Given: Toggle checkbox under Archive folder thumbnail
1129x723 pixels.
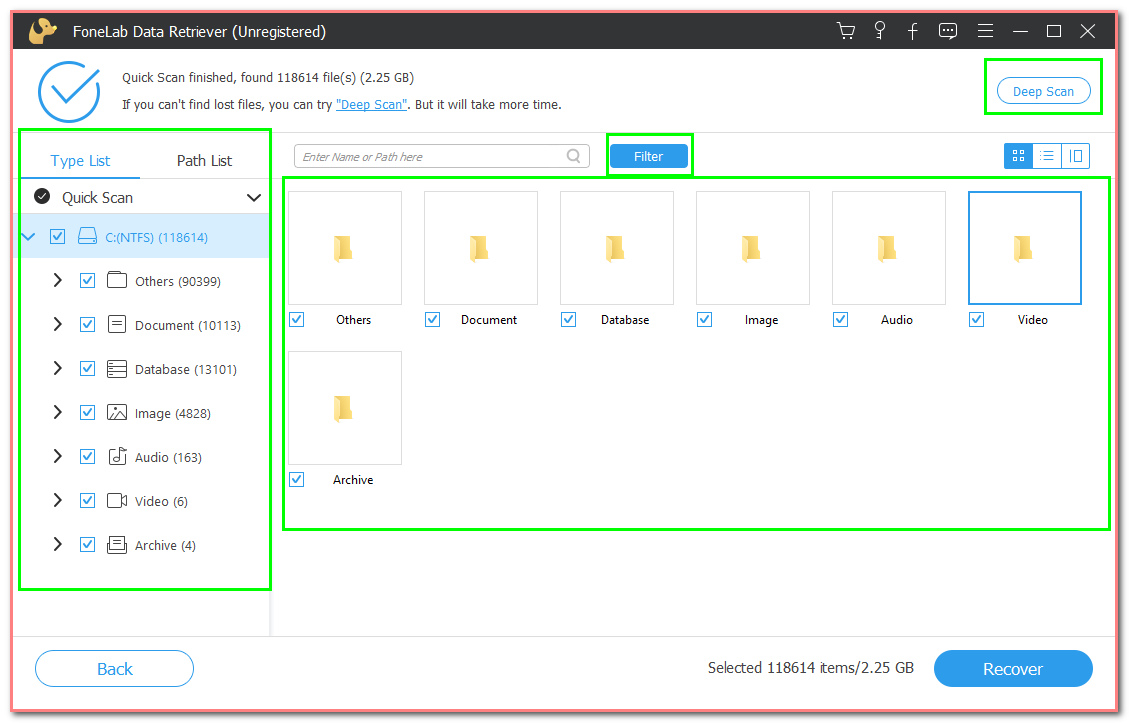Looking at the screenshot, I should 297,479.
